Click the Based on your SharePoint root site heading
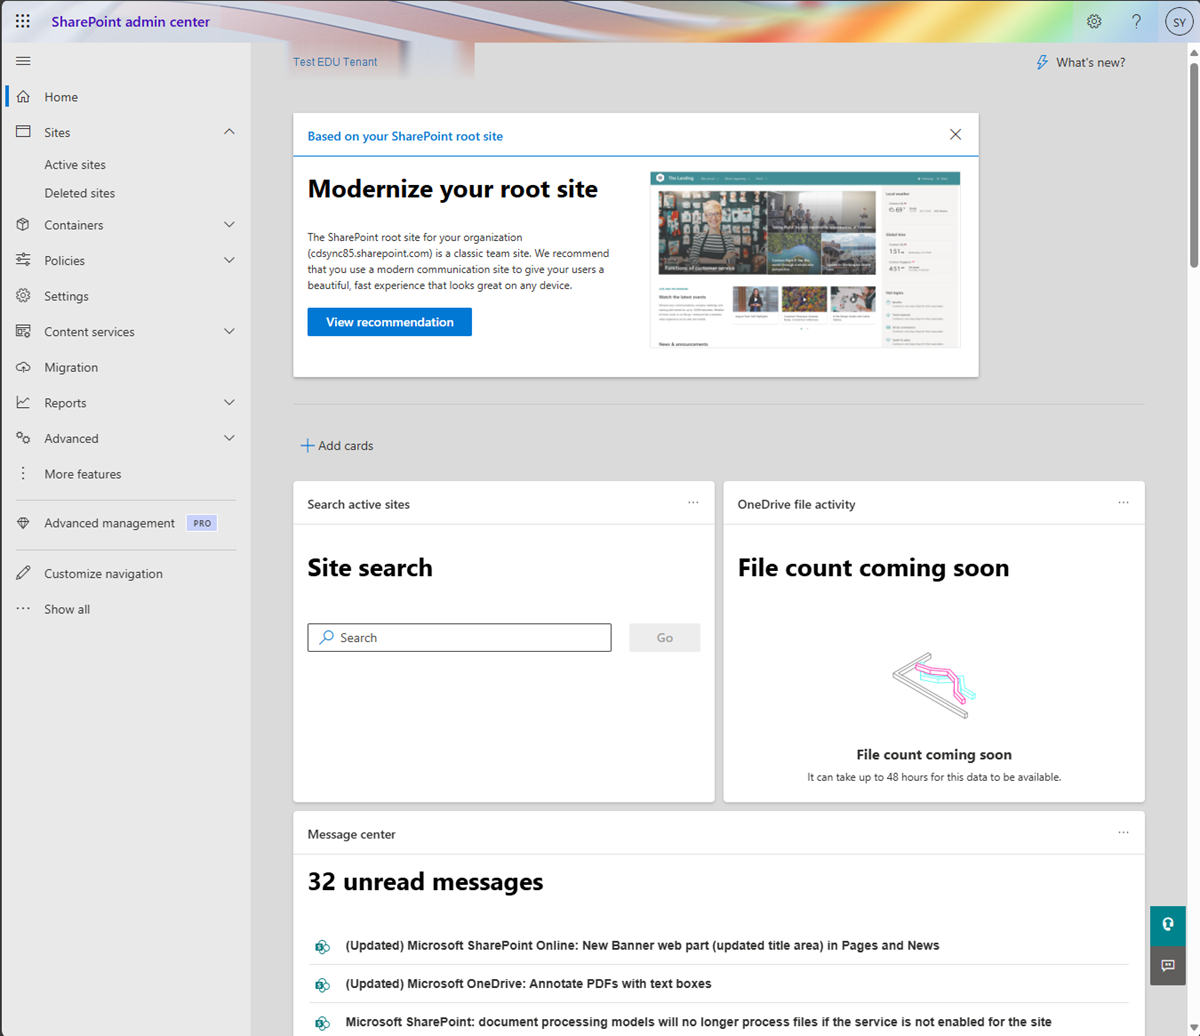 (x=405, y=136)
